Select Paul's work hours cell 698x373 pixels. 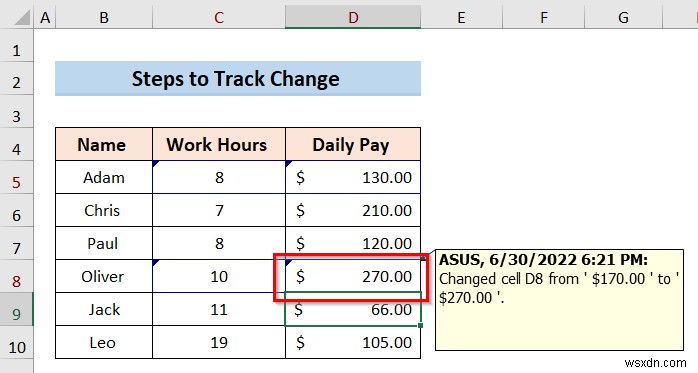click(219, 243)
